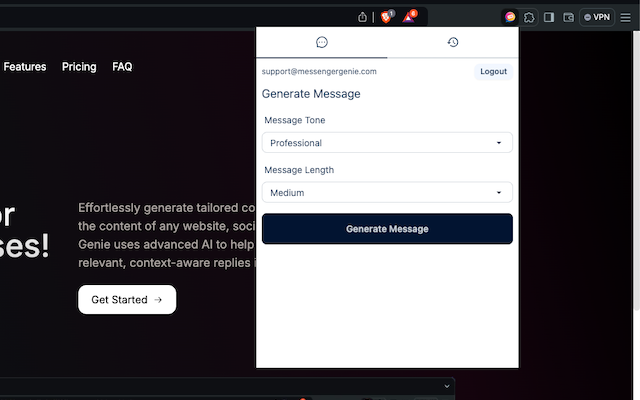Screen dimensions: 640x400
Task: Open the browser hamburger menu
Action: click(x=625, y=18)
